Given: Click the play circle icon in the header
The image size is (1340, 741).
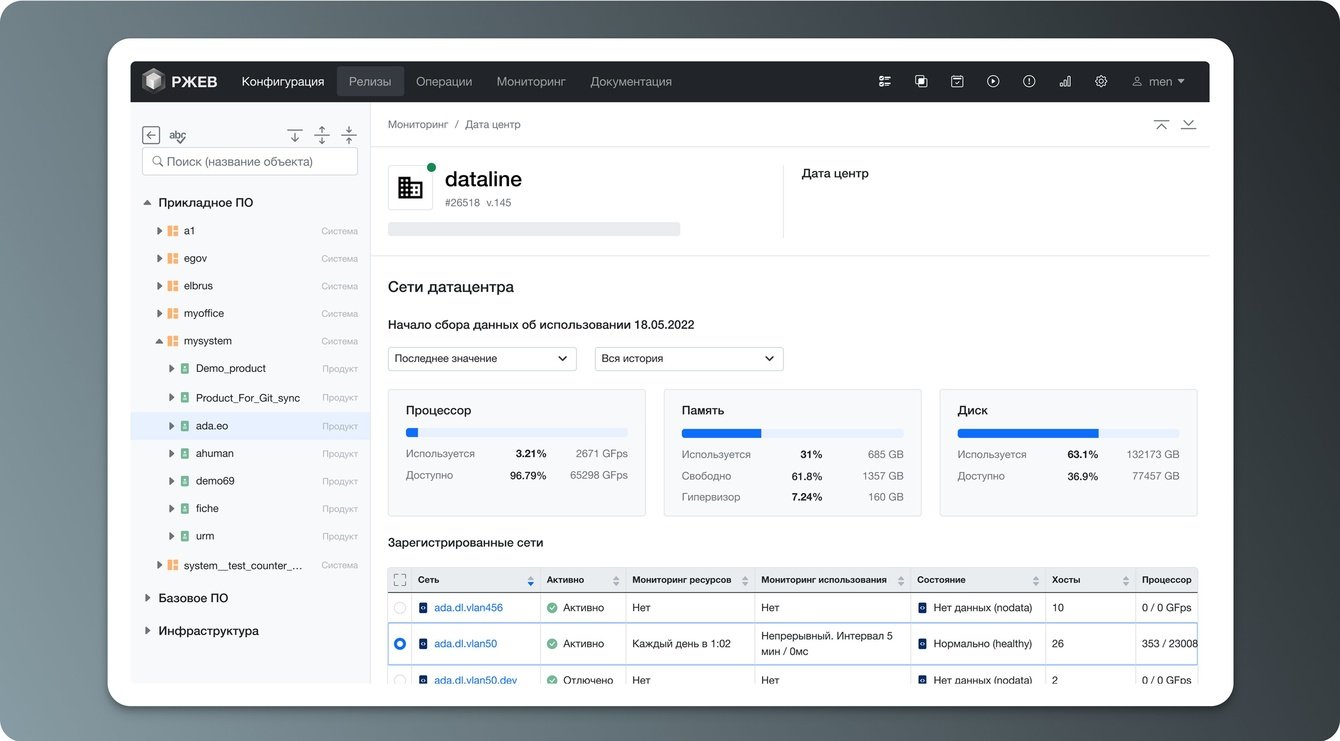Looking at the screenshot, I should pos(993,82).
